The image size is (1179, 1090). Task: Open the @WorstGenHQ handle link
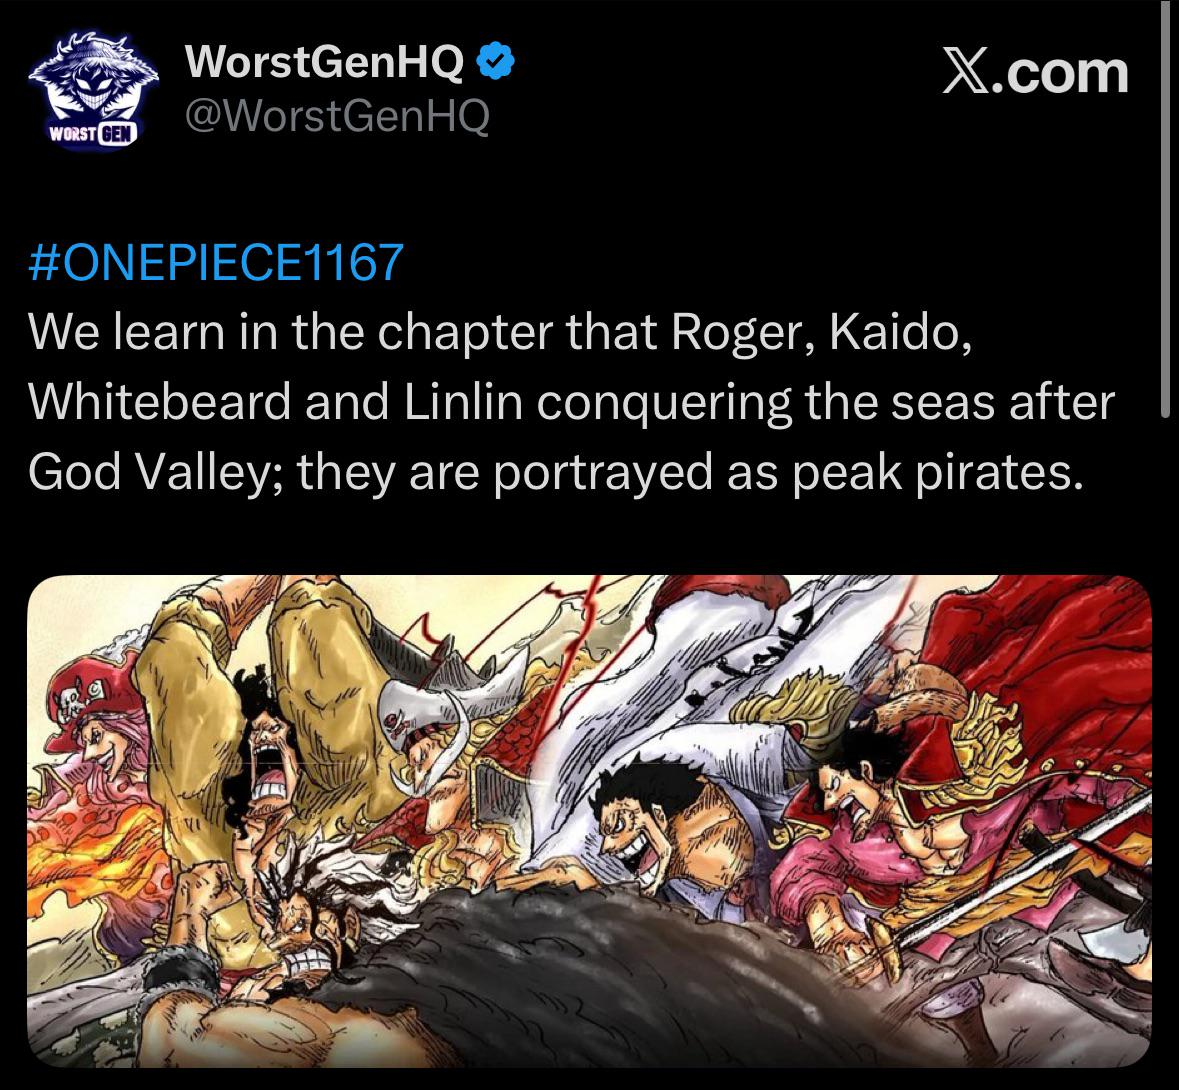pyautogui.click(x=337, y=116)
